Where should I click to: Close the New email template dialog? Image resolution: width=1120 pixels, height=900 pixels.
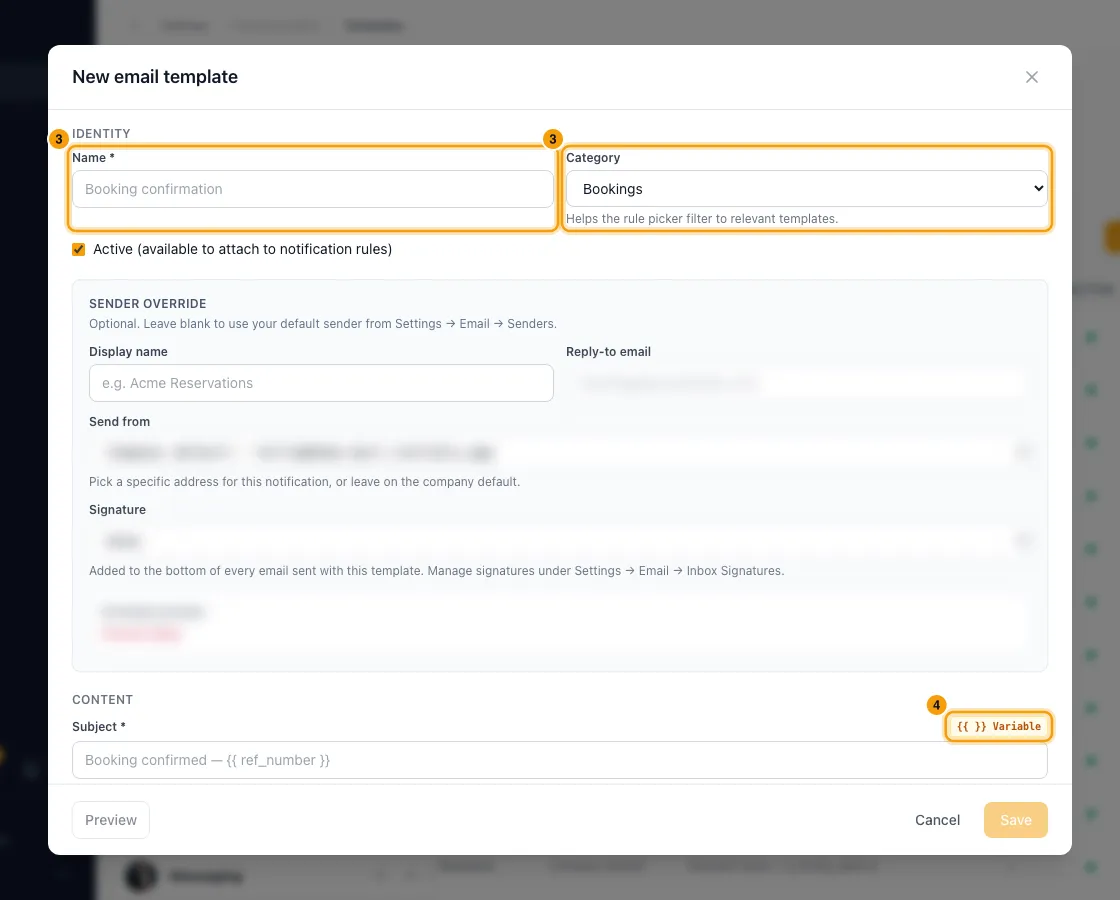(x=1031, y=77)
